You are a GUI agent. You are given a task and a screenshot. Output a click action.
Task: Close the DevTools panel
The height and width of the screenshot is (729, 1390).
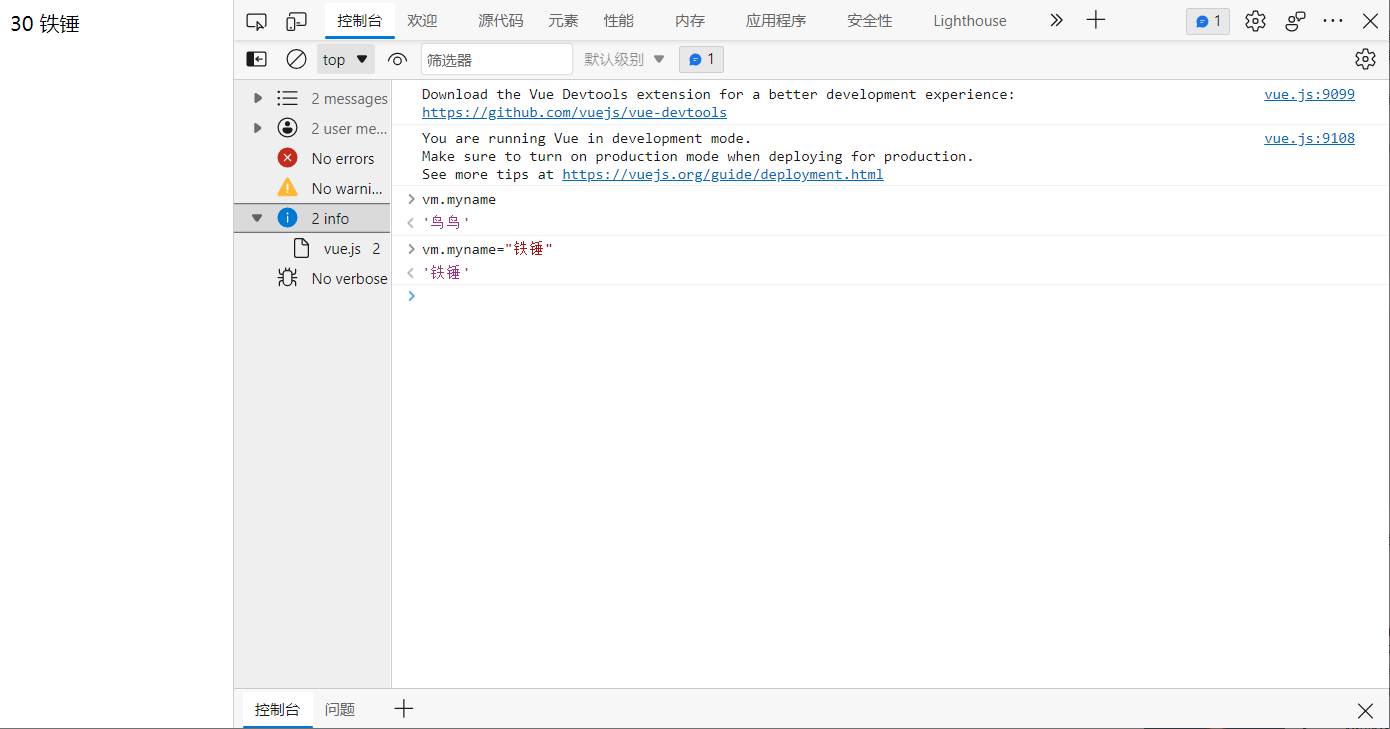(x=1370, y=21)
